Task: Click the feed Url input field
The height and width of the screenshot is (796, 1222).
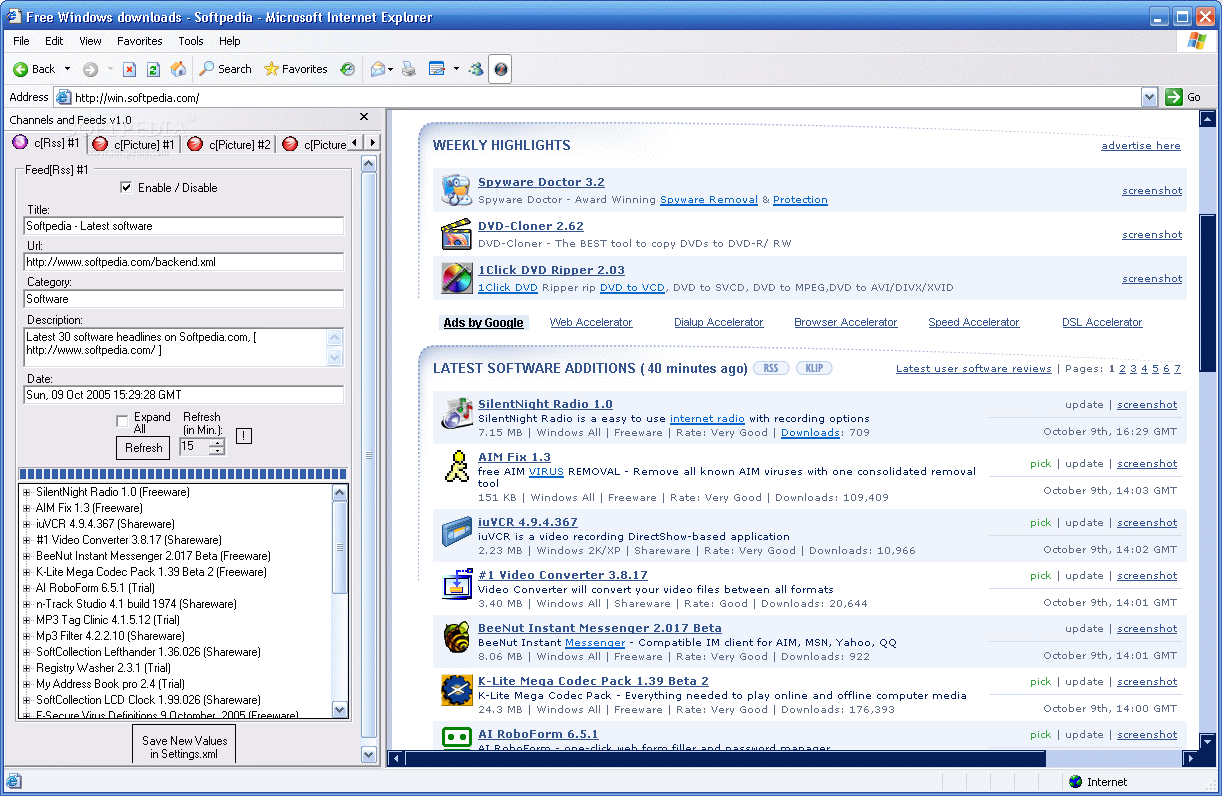Action: [x=184, y=262]
